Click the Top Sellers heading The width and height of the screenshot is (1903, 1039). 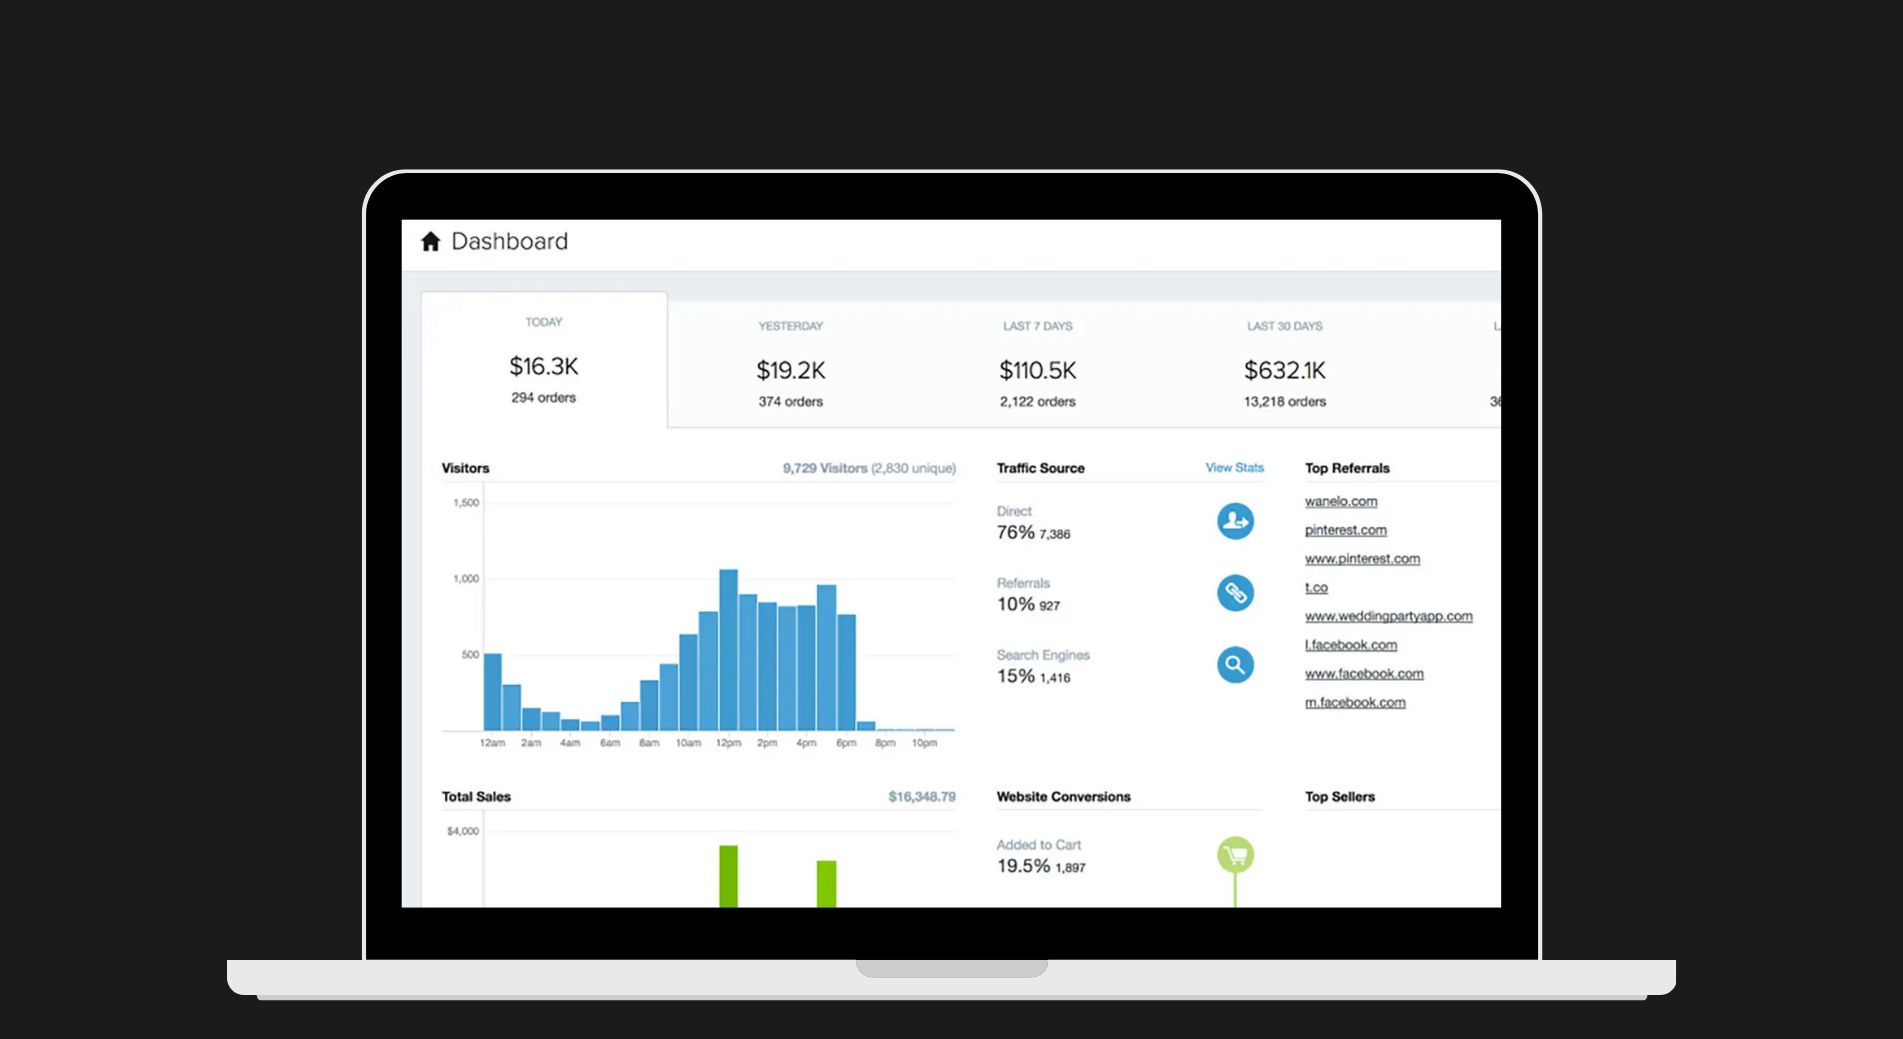1340,797
